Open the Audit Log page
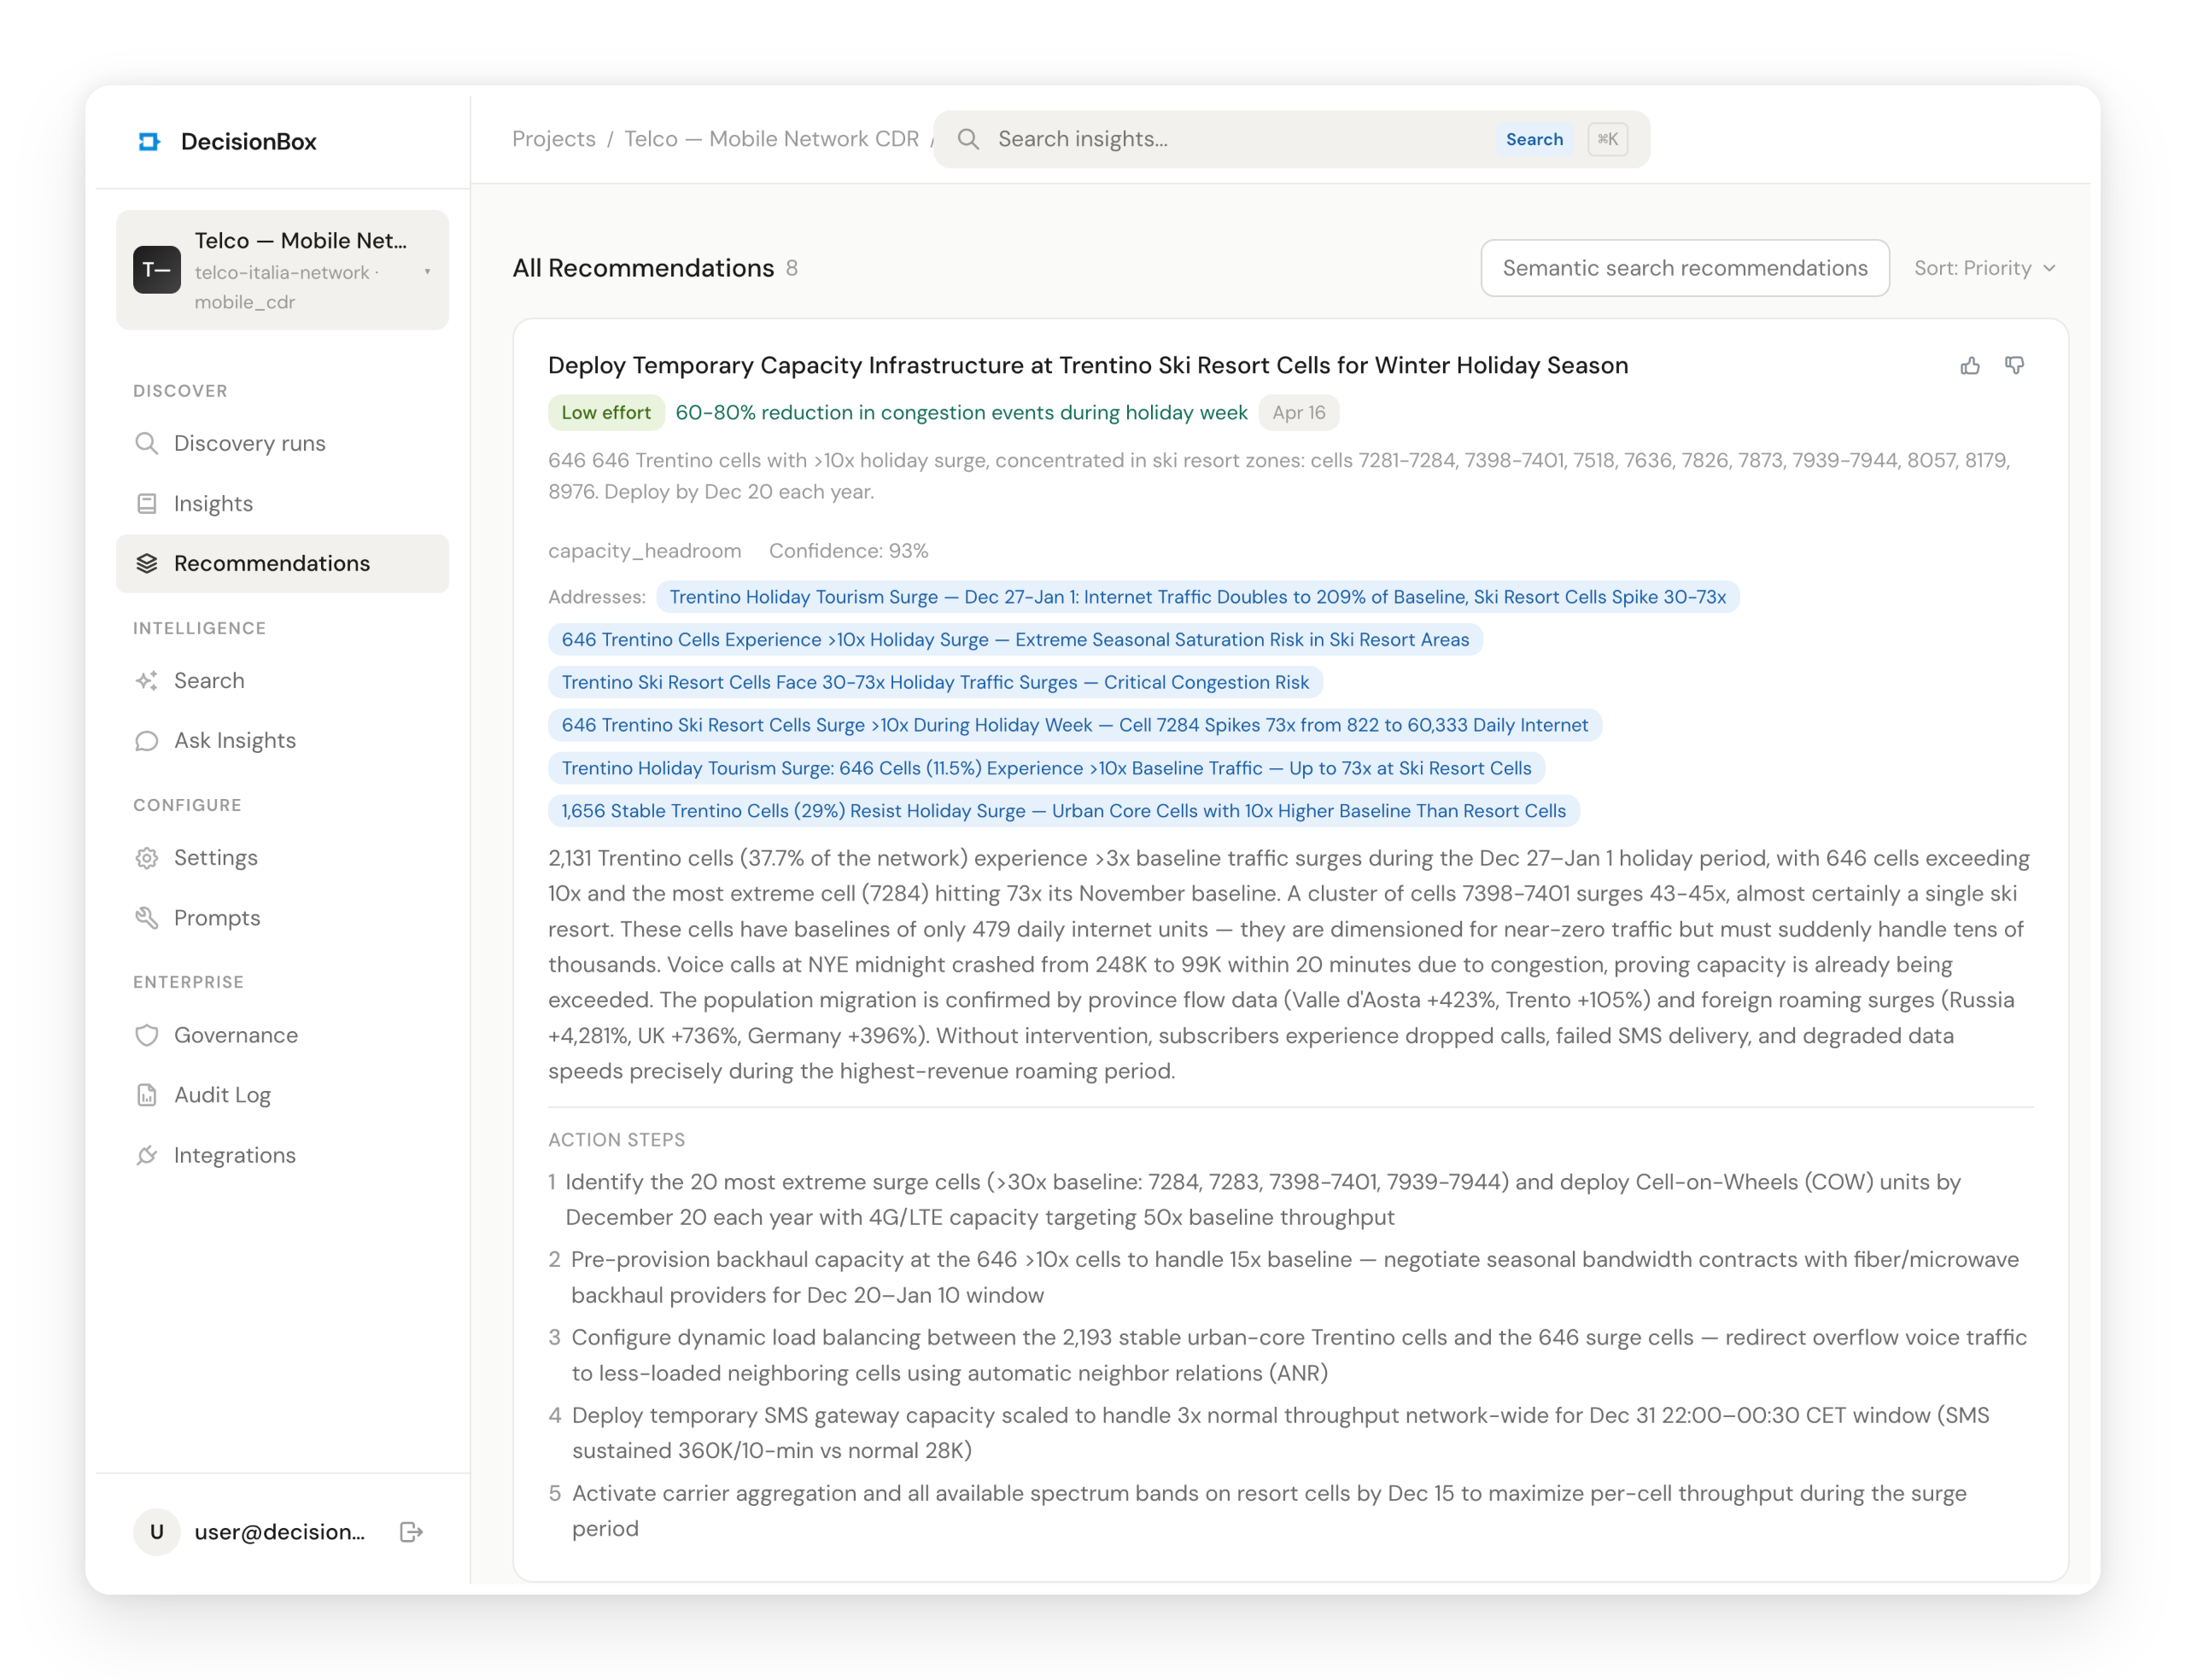Image resolution: width=2186 pixels, height=1680 pixels. point(222,1095)
